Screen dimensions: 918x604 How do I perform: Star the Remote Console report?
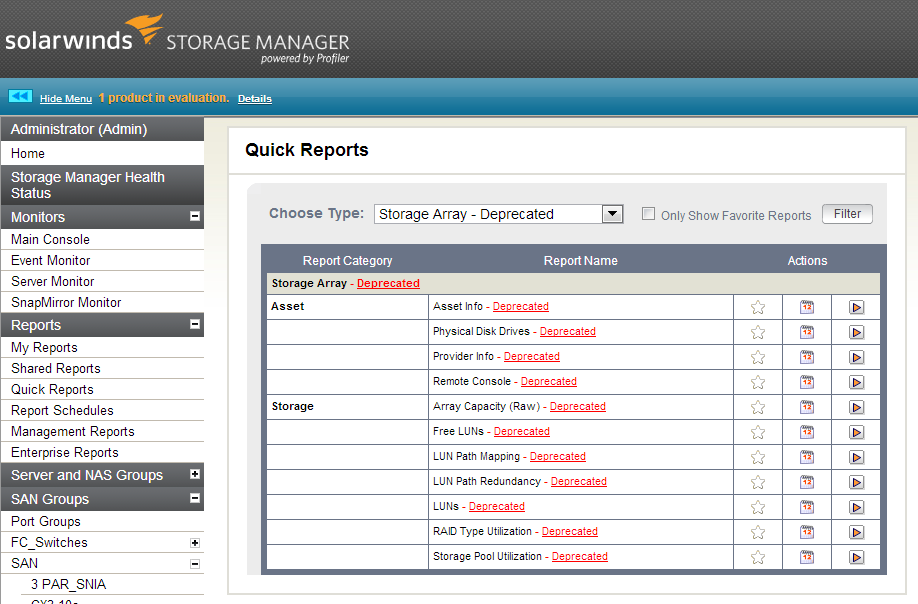[758, 382]
